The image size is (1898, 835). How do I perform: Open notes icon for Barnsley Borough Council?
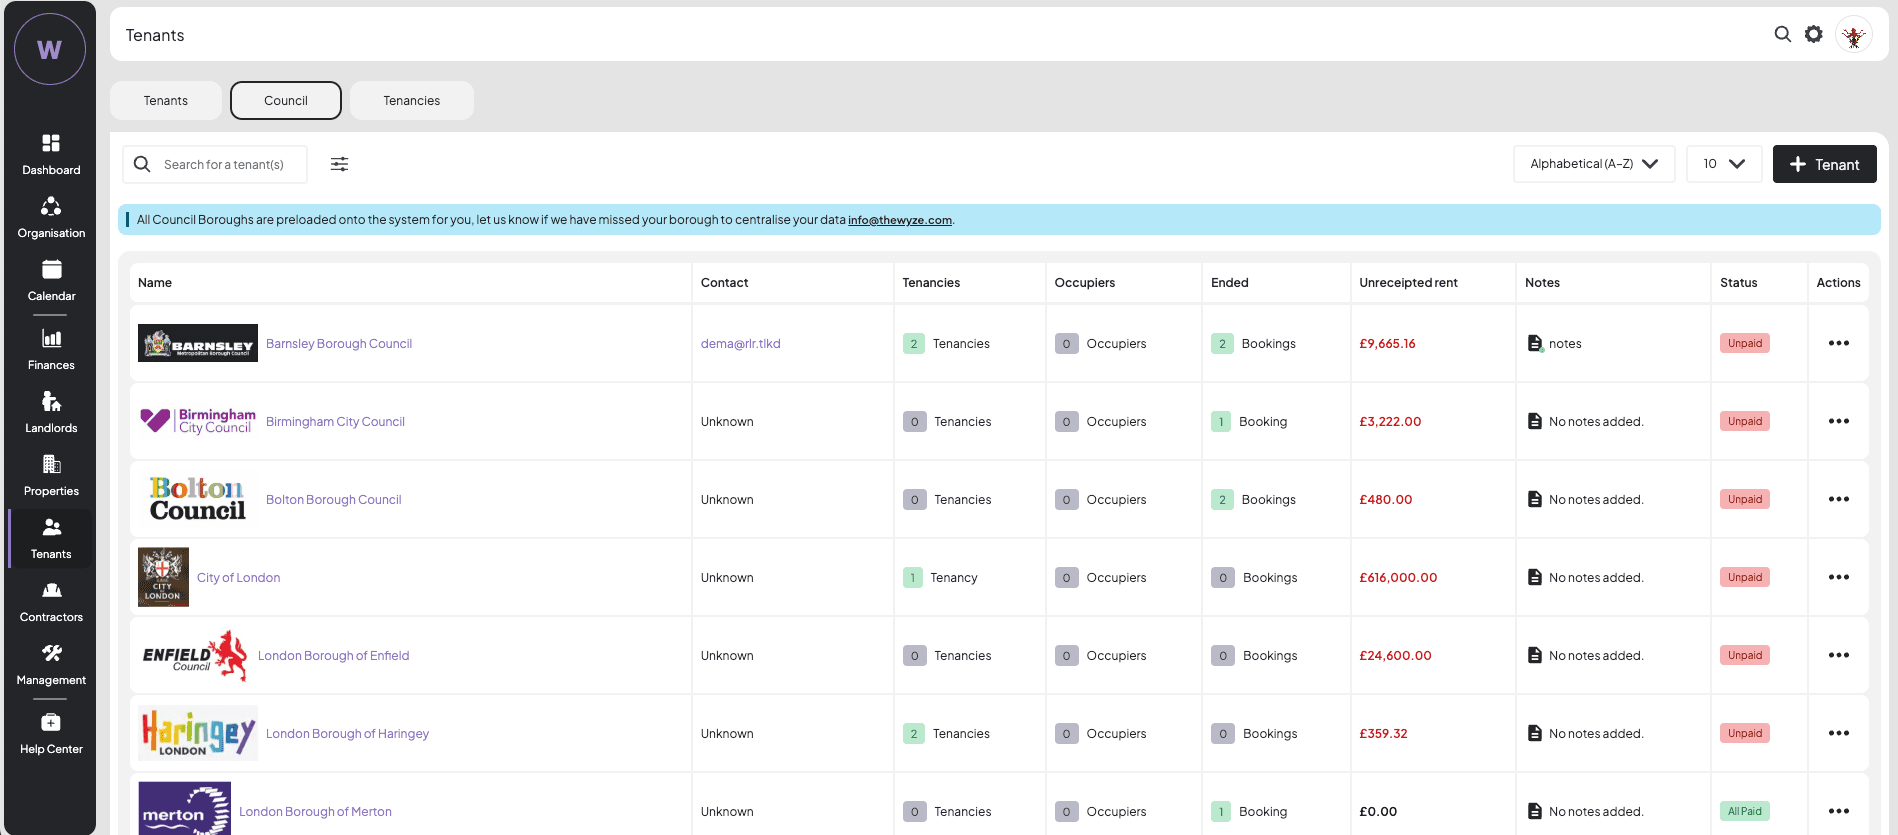(1535, 344)
